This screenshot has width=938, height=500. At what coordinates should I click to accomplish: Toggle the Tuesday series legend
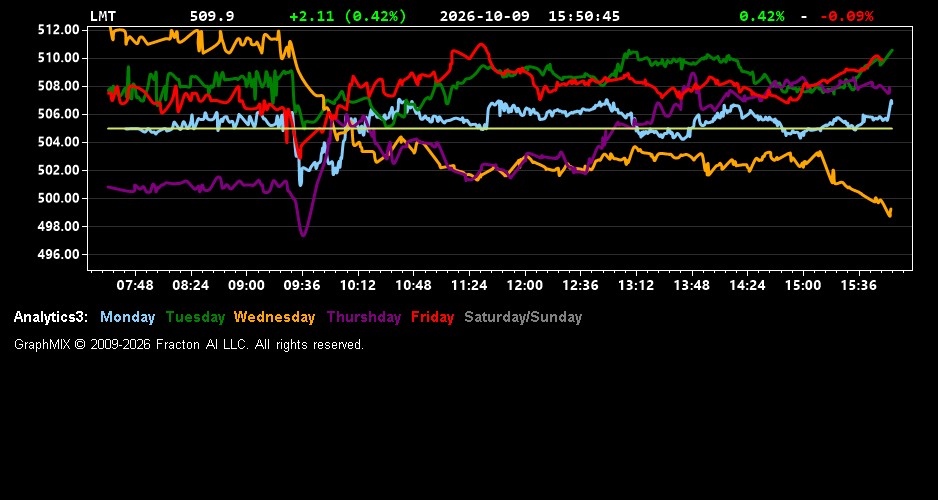(x=195, y=317)
